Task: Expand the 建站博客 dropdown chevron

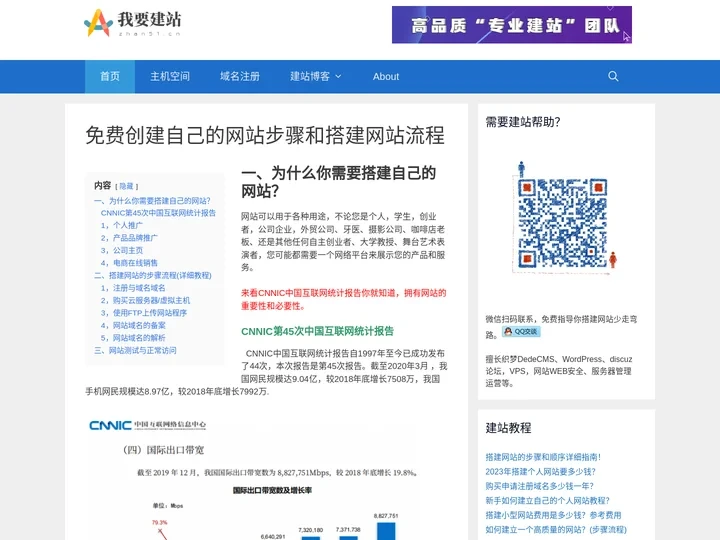Action: click(338, 76)
